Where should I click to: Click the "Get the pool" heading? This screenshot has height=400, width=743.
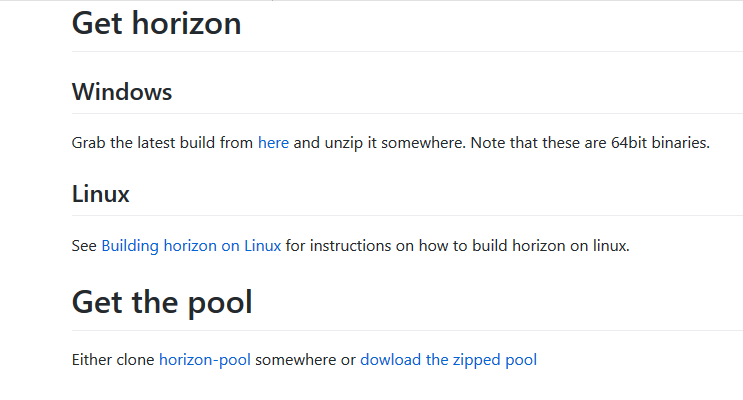coord(162,302)
